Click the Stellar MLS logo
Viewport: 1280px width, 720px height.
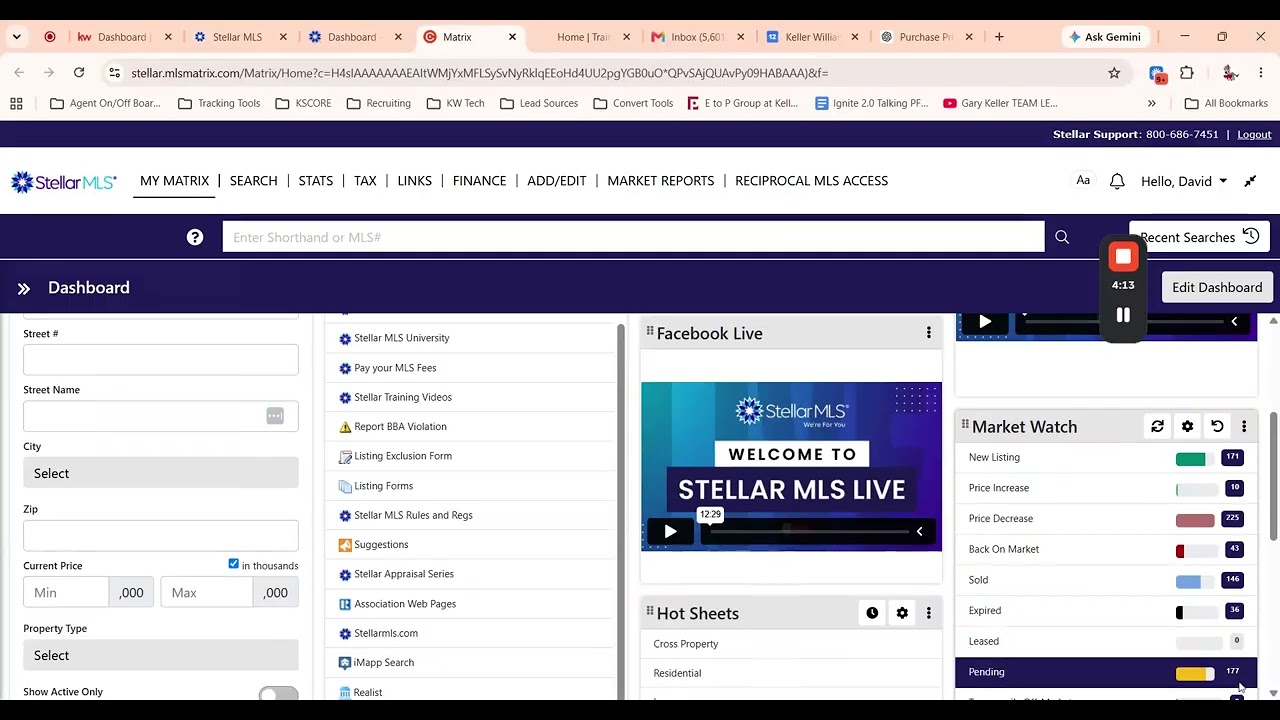[x=64, y=182]
